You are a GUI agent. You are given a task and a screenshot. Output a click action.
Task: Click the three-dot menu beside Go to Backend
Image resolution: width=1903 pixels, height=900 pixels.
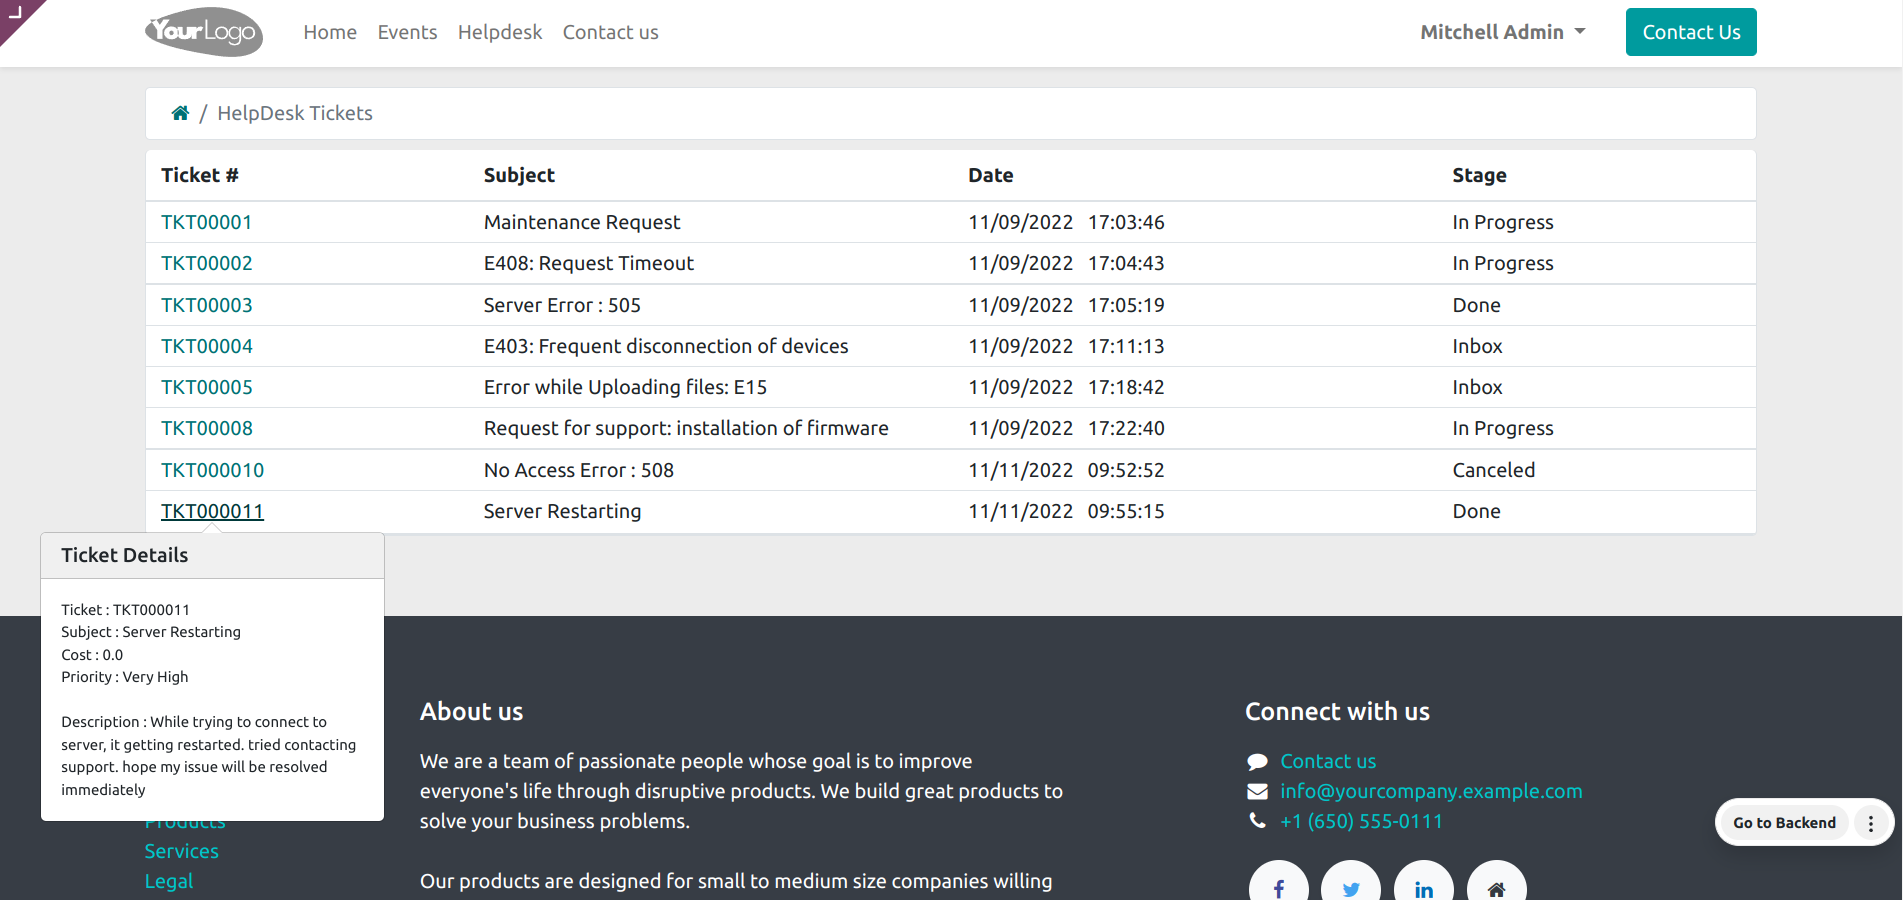click(x=1871, y=823)
